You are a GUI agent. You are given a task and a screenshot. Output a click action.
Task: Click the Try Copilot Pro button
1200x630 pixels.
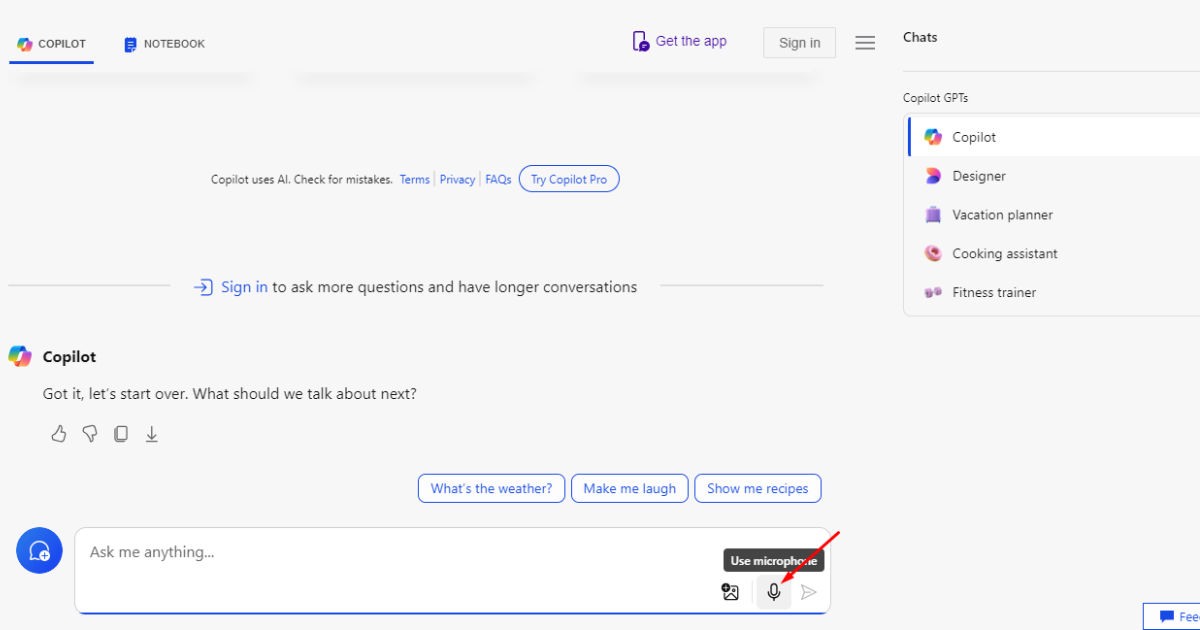click(x=569, y=179)
